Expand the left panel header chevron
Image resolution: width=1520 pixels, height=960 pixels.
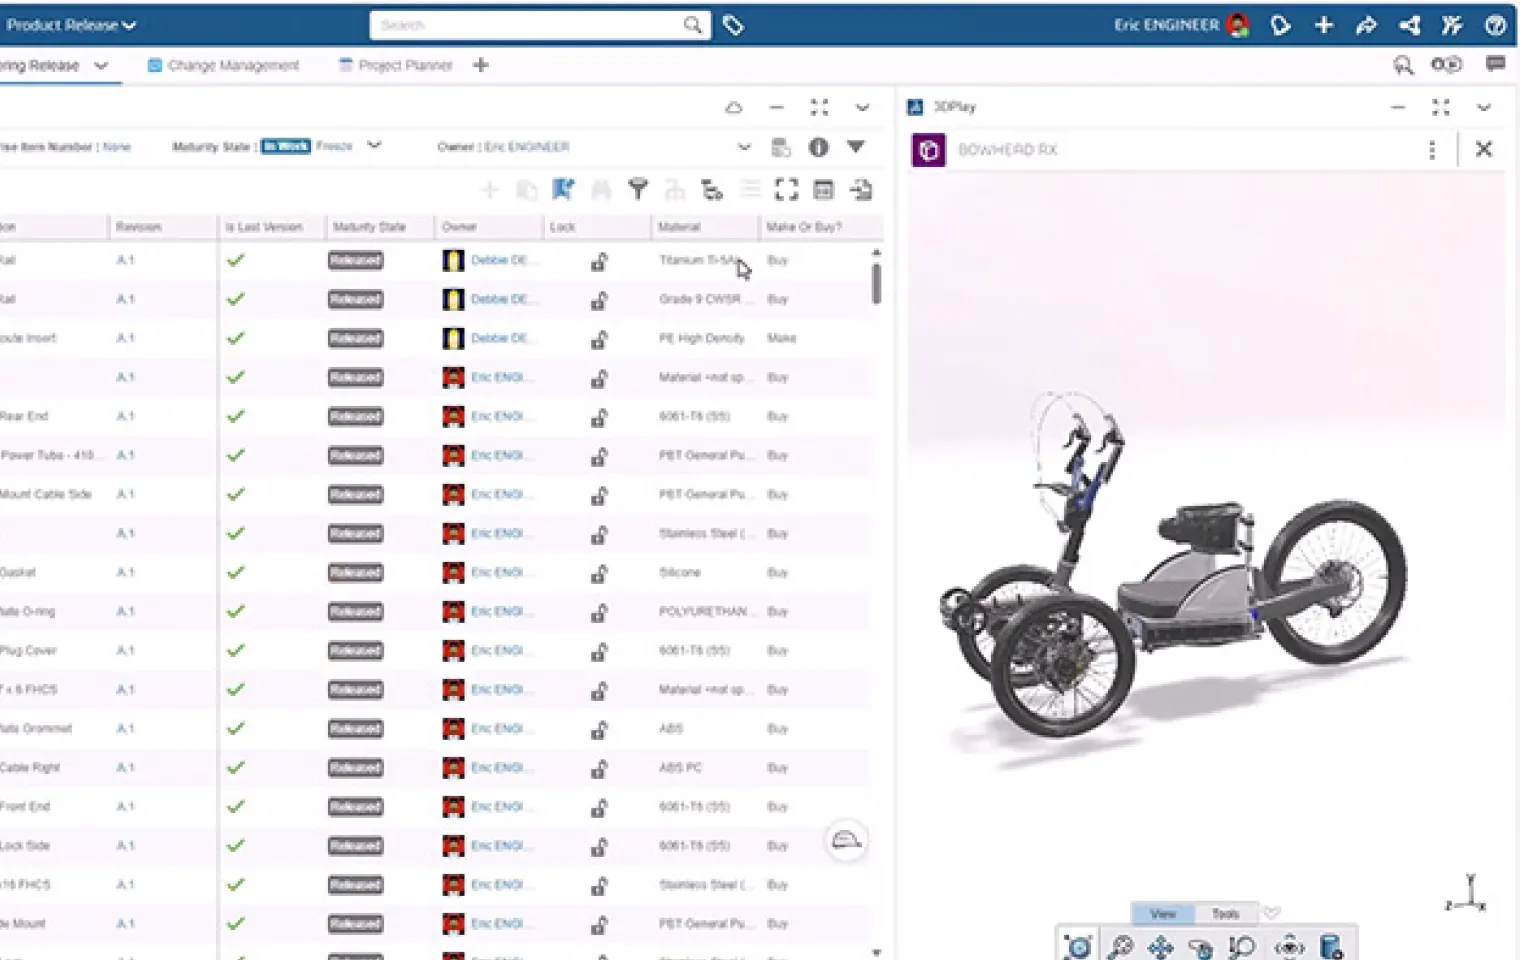pos(862,107)
